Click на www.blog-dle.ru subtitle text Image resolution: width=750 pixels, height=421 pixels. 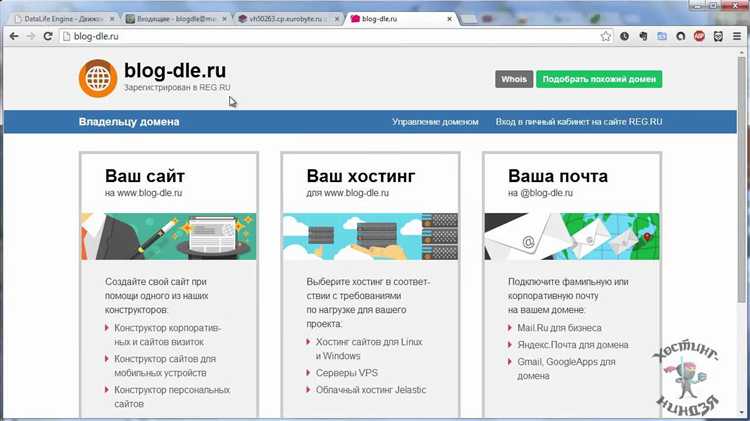click(143, 193)
